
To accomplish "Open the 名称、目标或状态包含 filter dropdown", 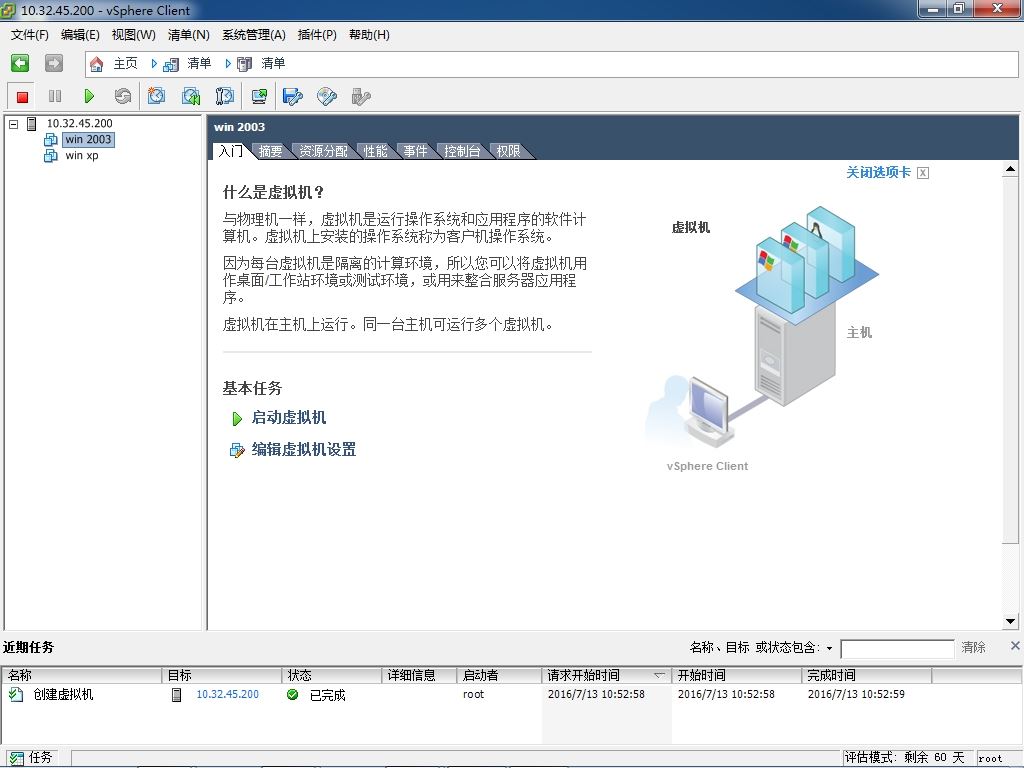I will click(x=829, y=648).
